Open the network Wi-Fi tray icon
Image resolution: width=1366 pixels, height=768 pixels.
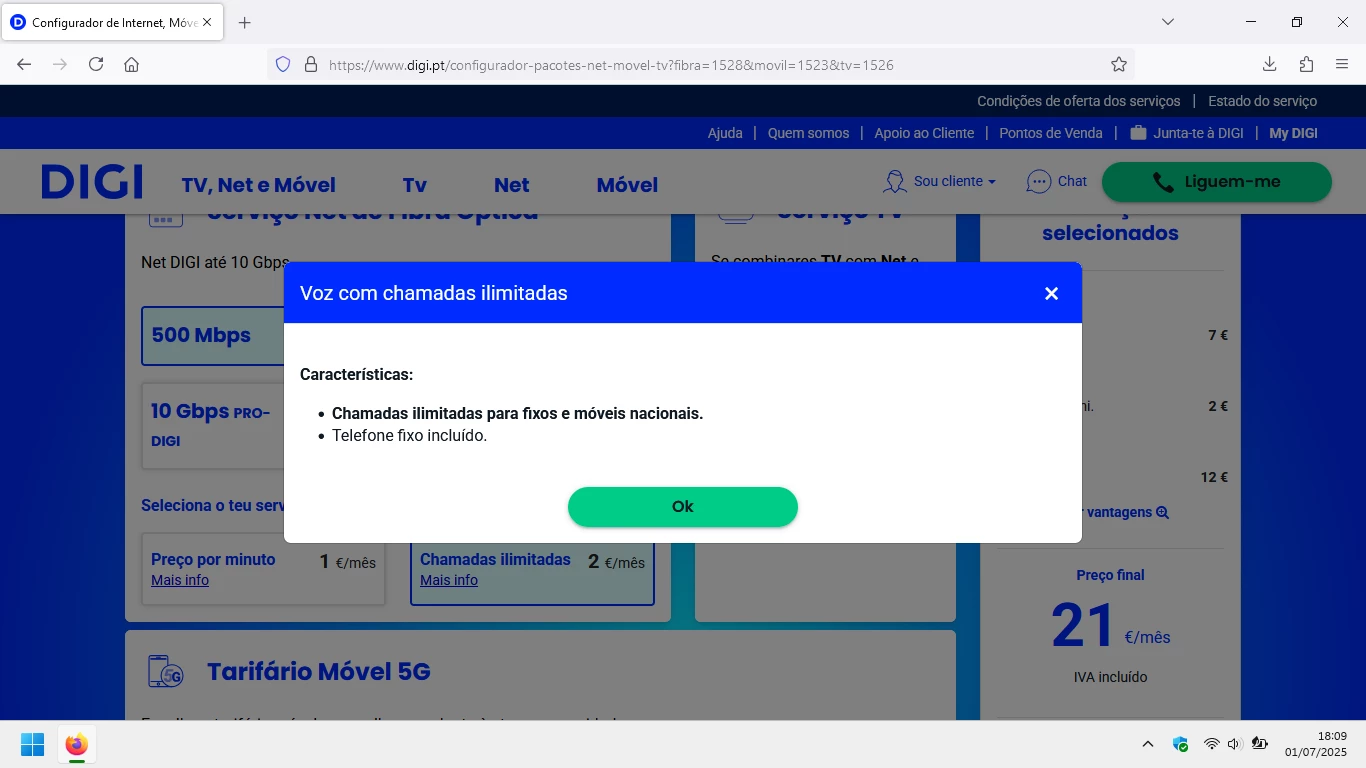[x=1211, y=744]
